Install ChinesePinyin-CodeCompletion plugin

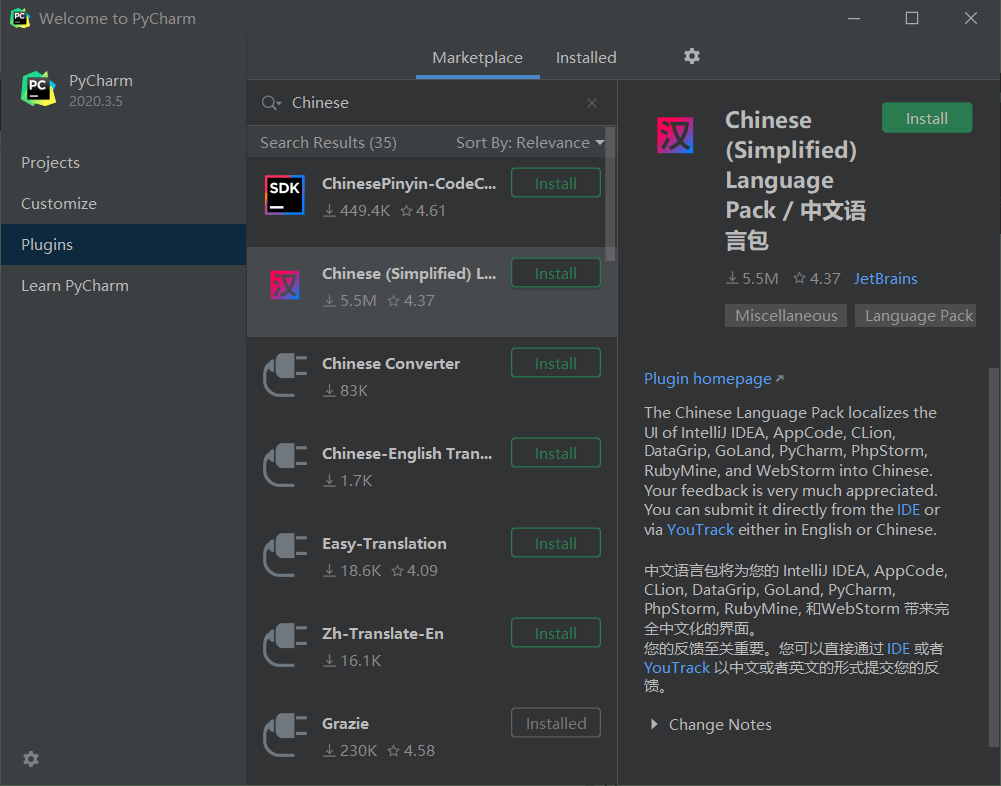click(x=555, y=183)
